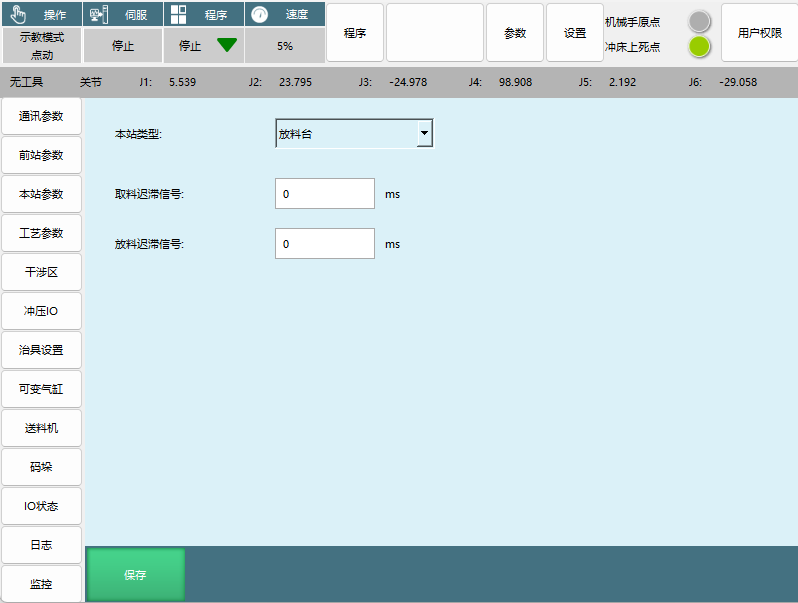798x603 pixels.
Task: Click the 速度 speed gauge icon
Action: click(x=259, y=14)
